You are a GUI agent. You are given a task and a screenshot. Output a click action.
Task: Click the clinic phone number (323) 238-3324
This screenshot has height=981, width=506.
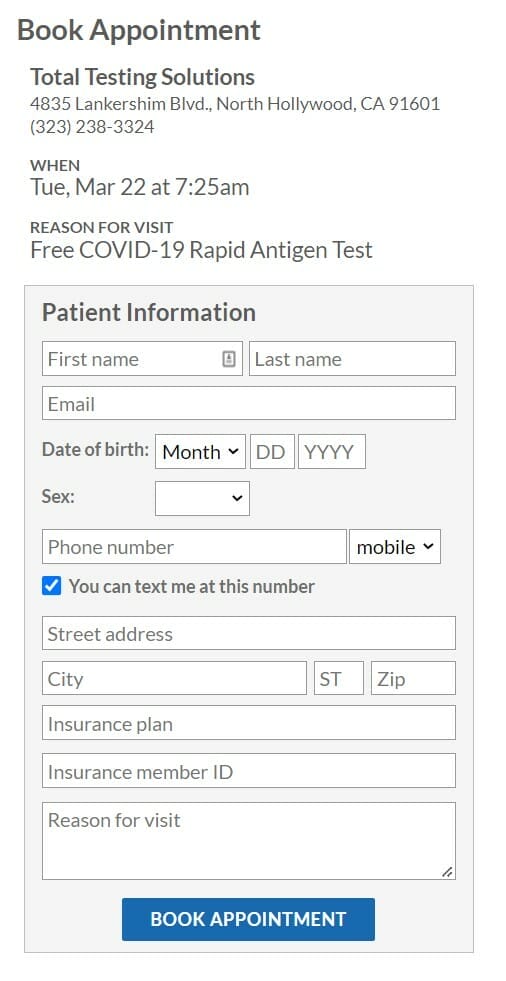pyautogui.click(x=92, y=127)
